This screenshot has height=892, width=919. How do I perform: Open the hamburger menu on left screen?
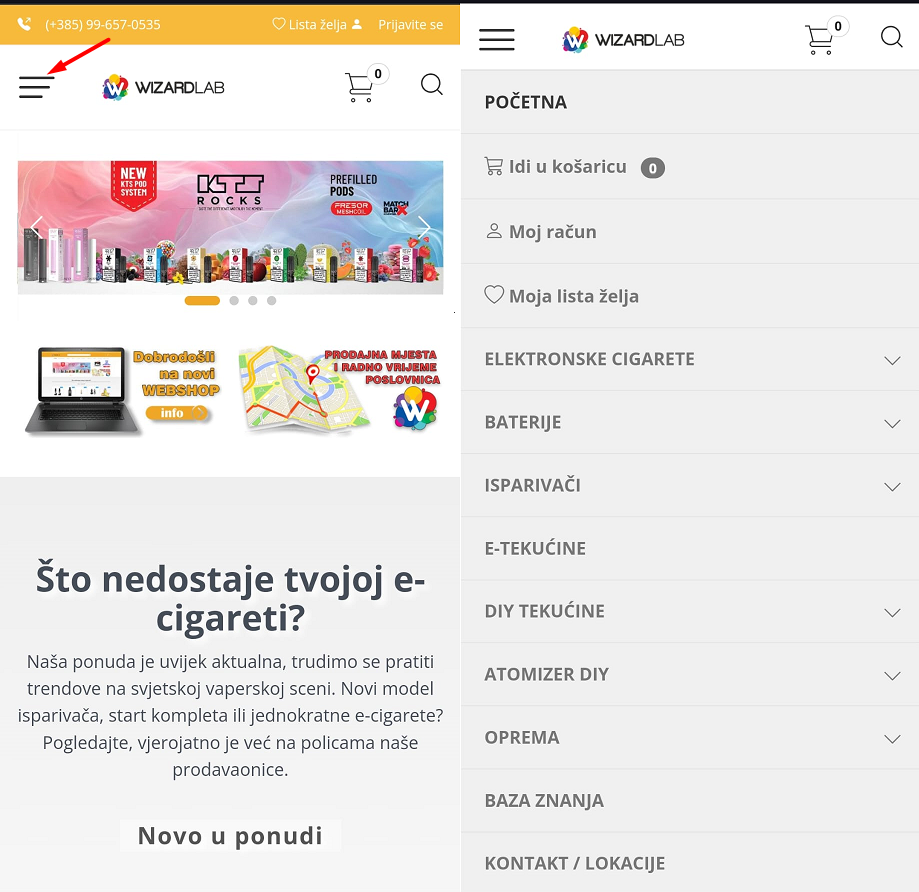tap(36, 87)
